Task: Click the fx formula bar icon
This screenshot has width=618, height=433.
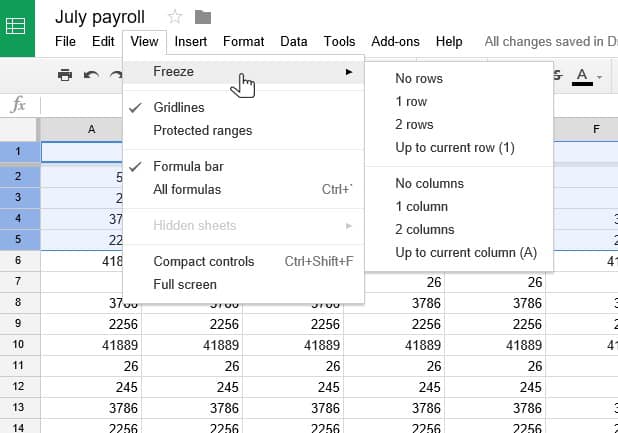Action: click(18, 105)
